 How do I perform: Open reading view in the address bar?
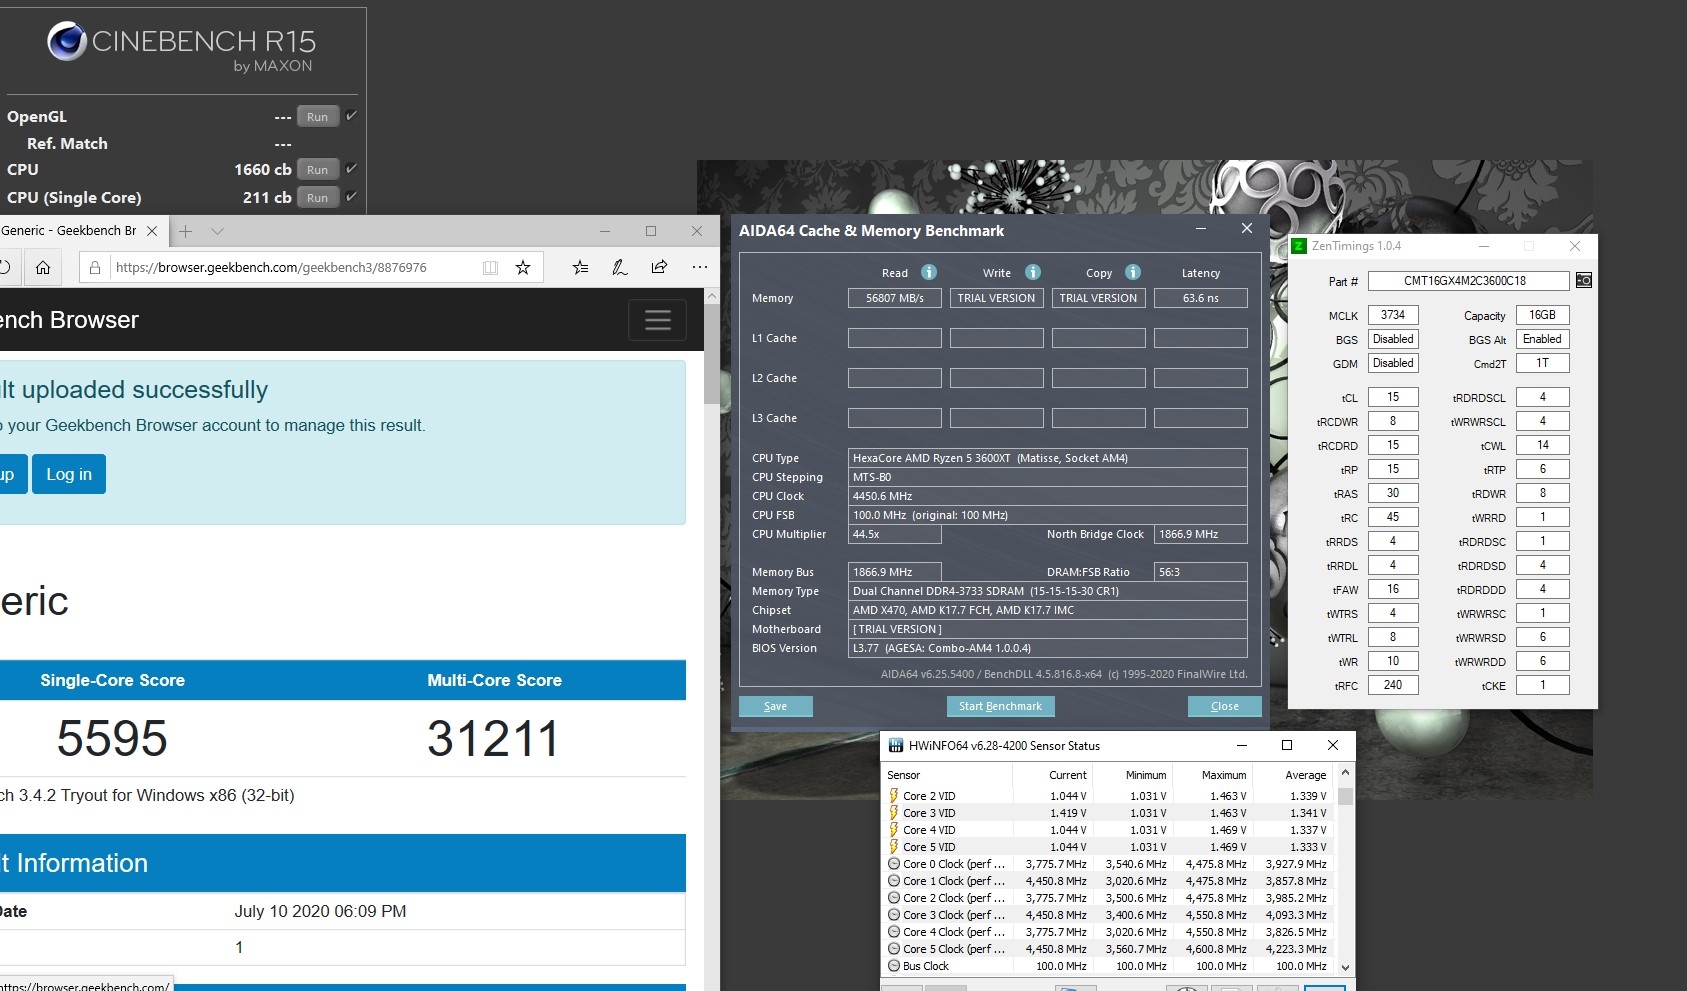coord(490,267)
